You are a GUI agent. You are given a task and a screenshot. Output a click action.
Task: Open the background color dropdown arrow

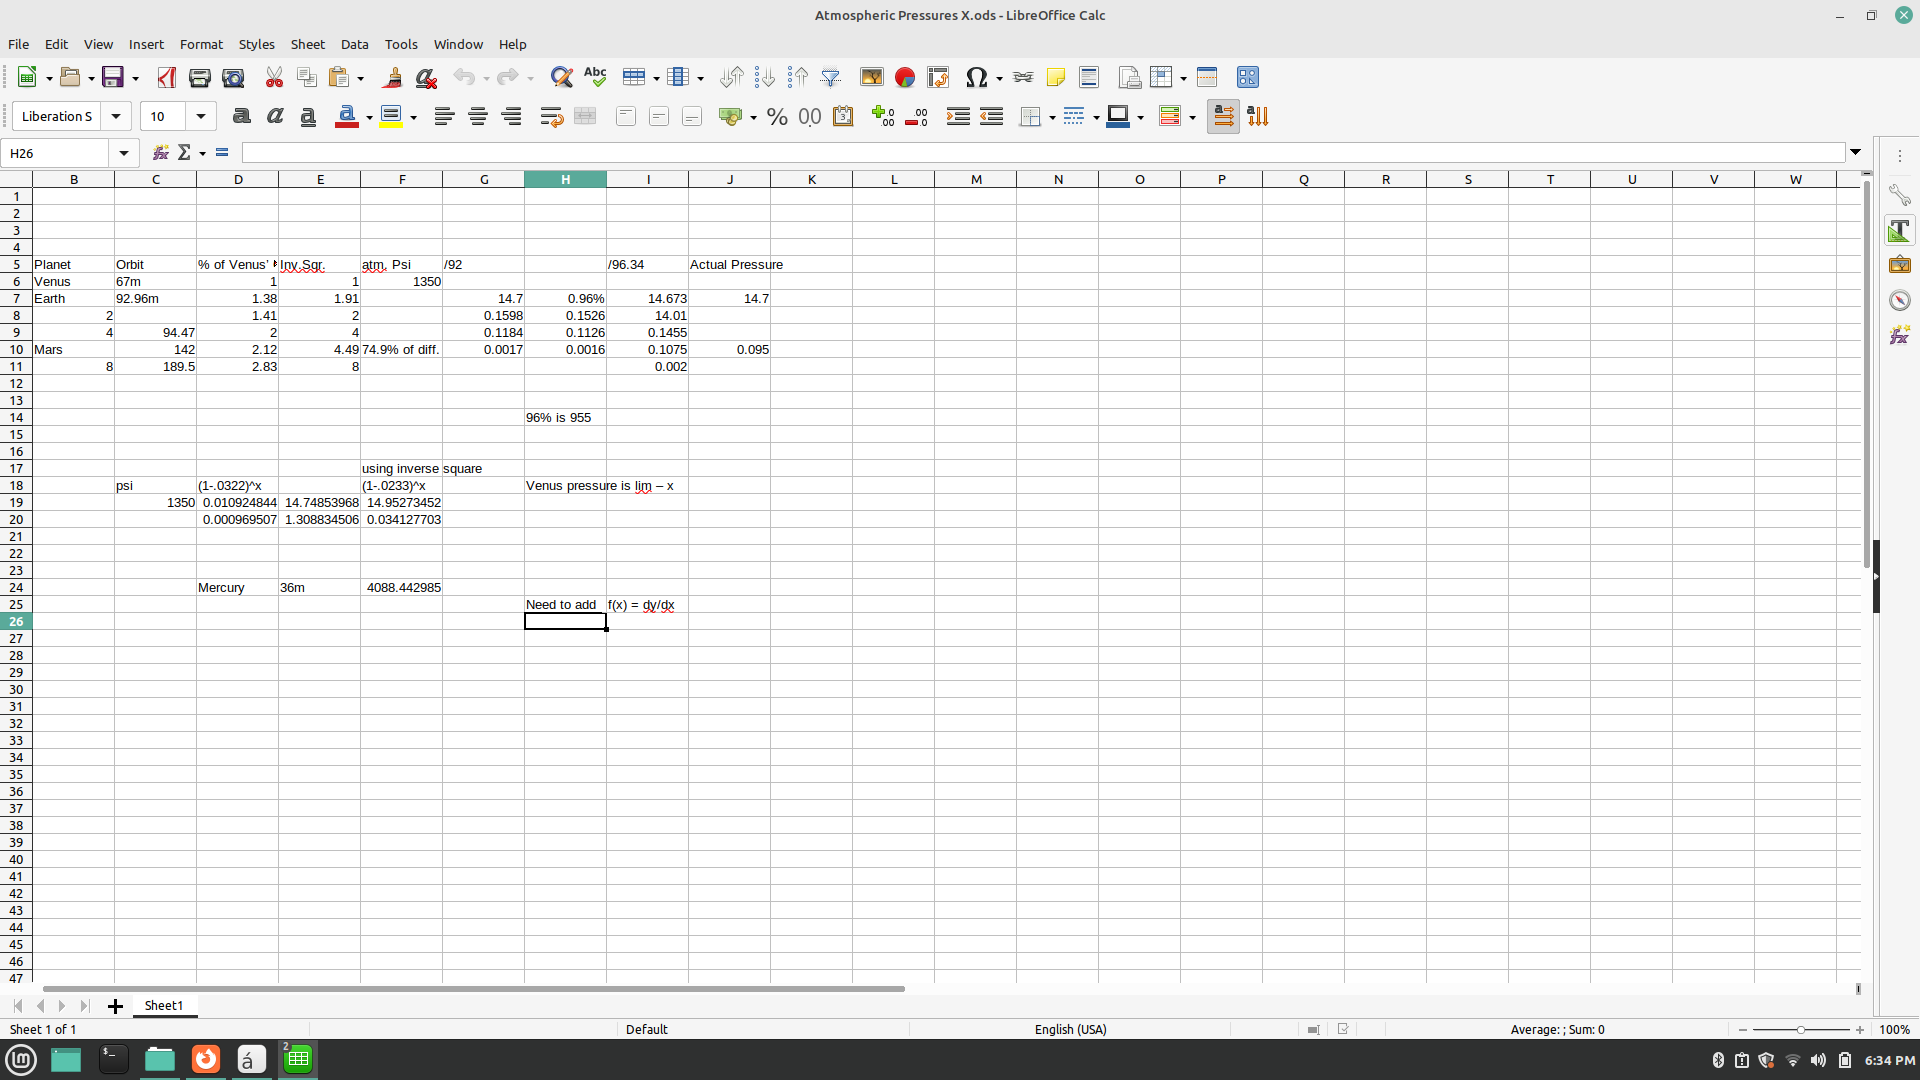[x=413, y=118]
